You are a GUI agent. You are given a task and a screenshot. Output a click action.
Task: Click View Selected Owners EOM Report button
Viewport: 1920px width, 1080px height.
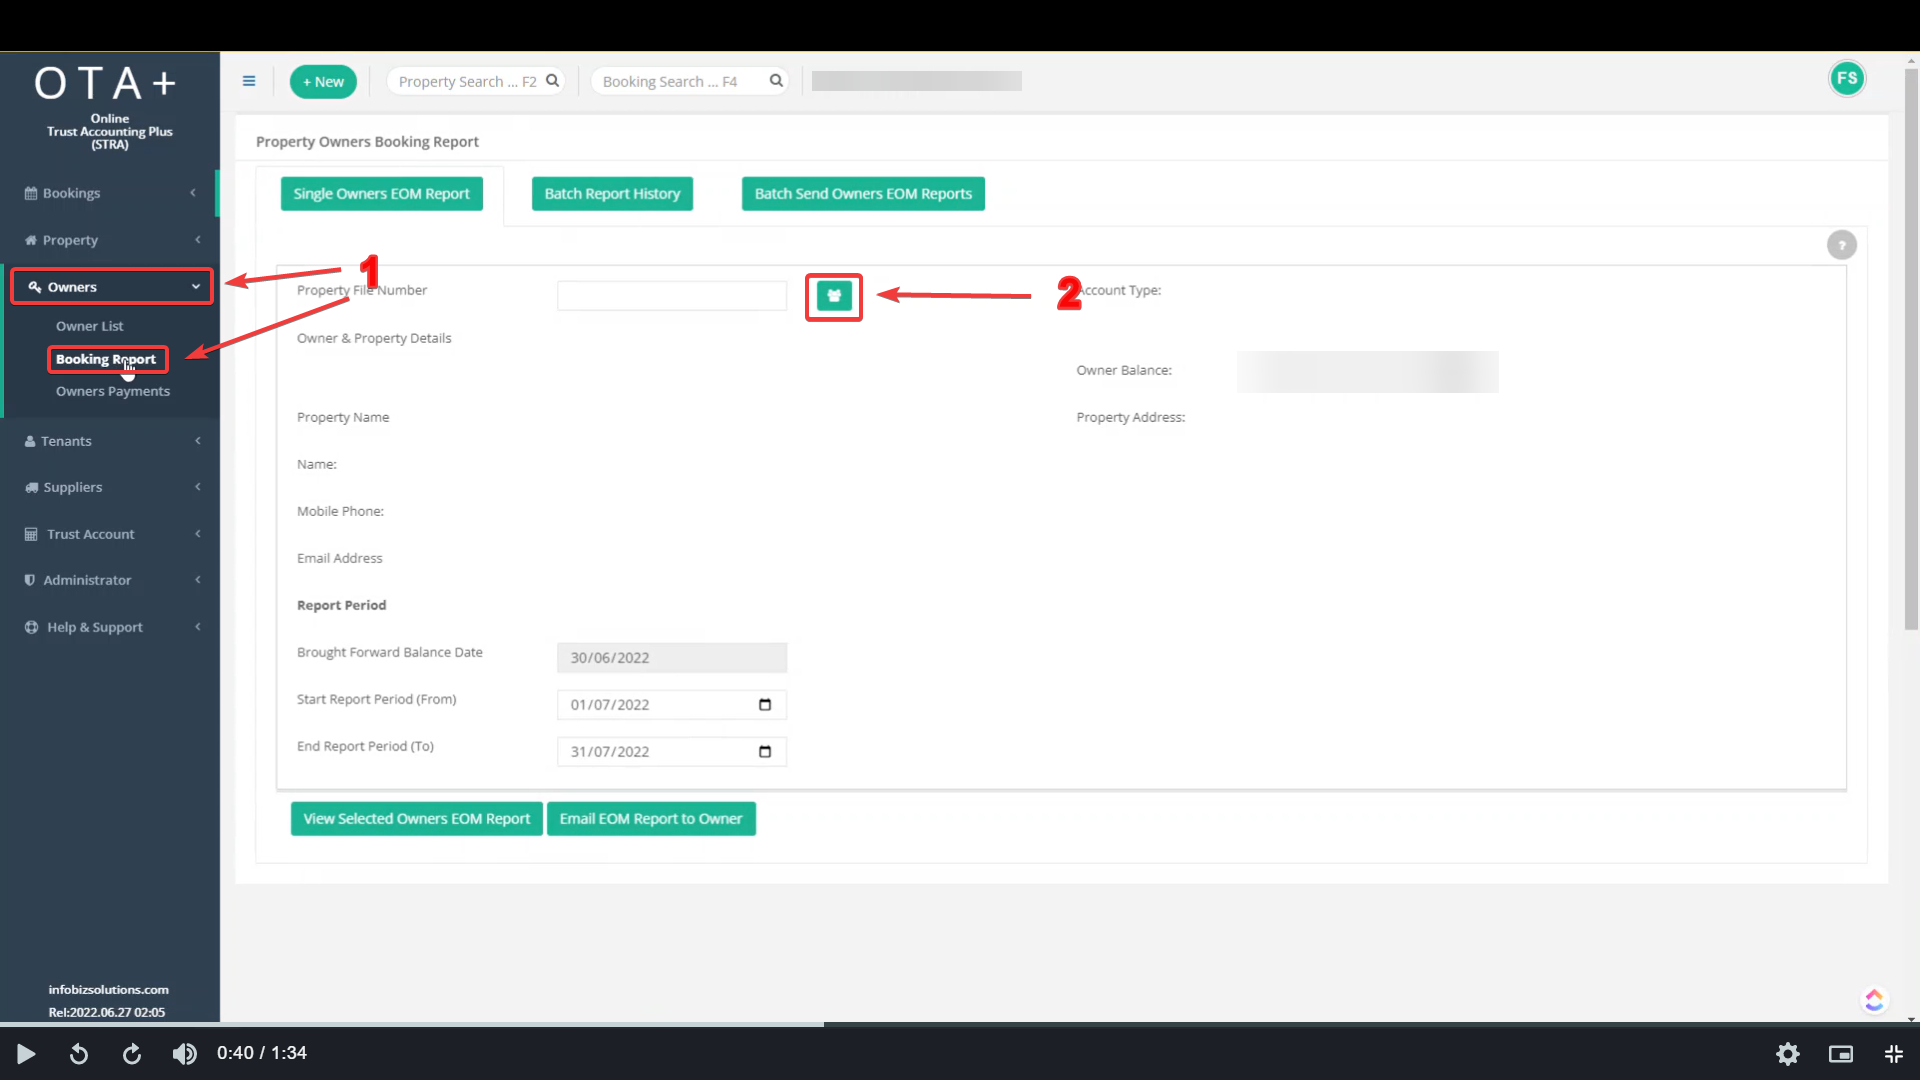[416, 819]
